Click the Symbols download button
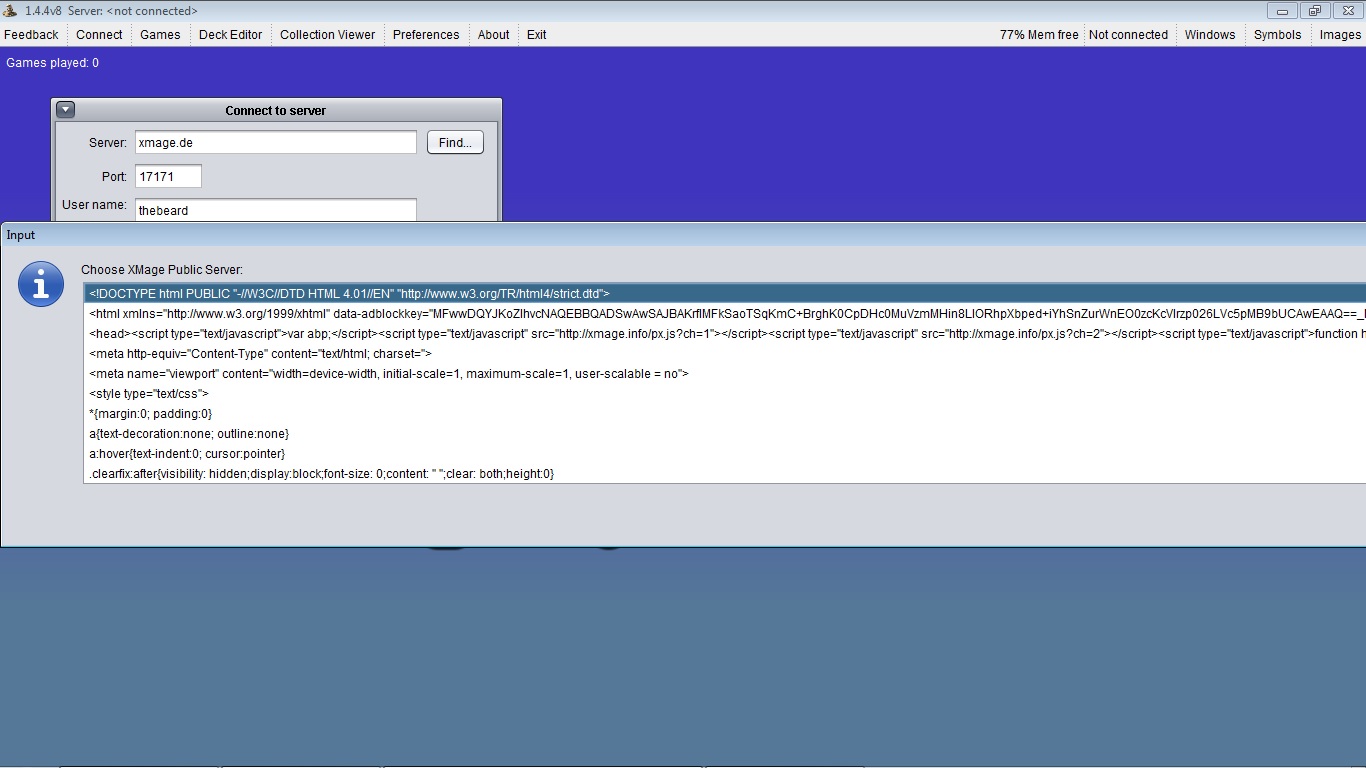 tap(1277, 34)
